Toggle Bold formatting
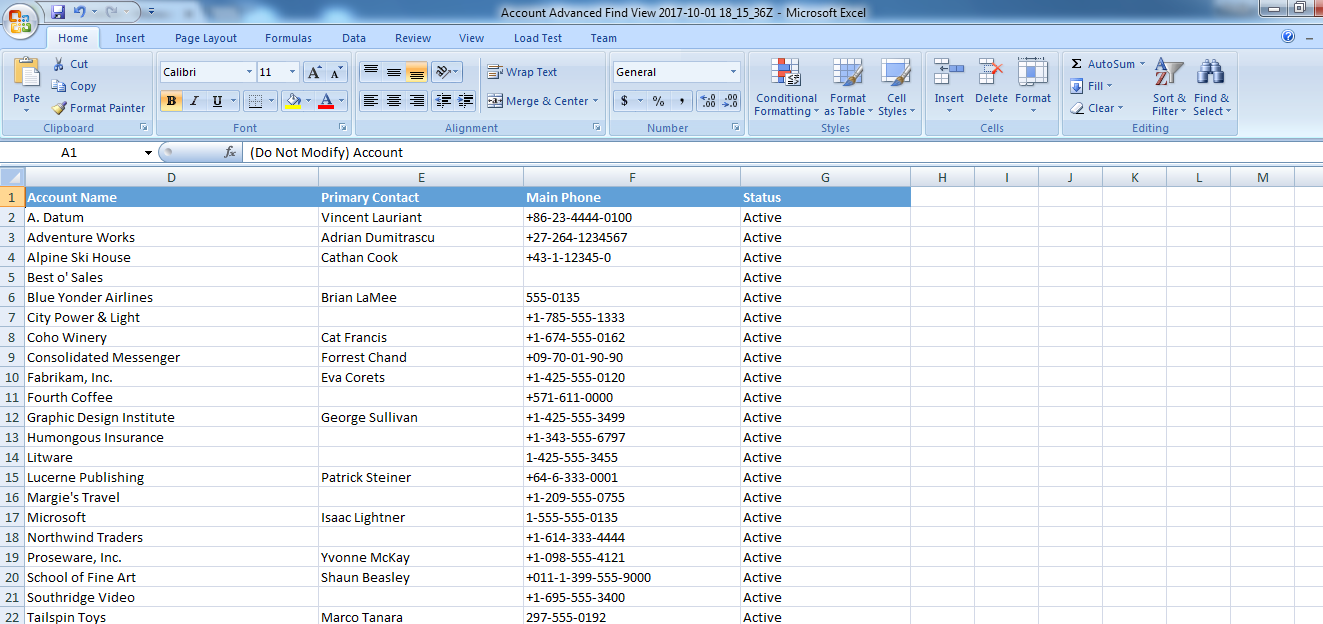Screen dimensions: 1323x624 click(171, 101)
